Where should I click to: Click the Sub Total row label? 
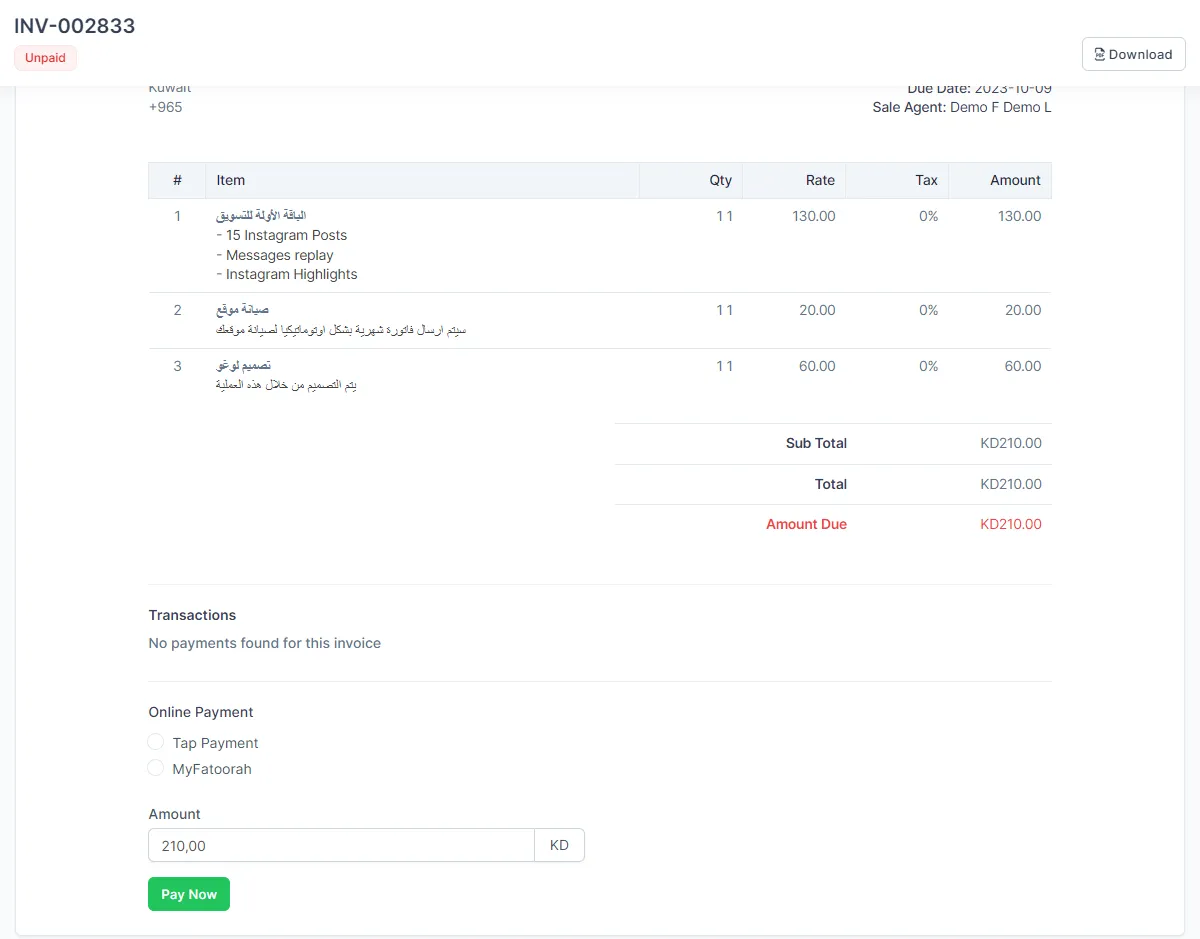tap(816, 443)
